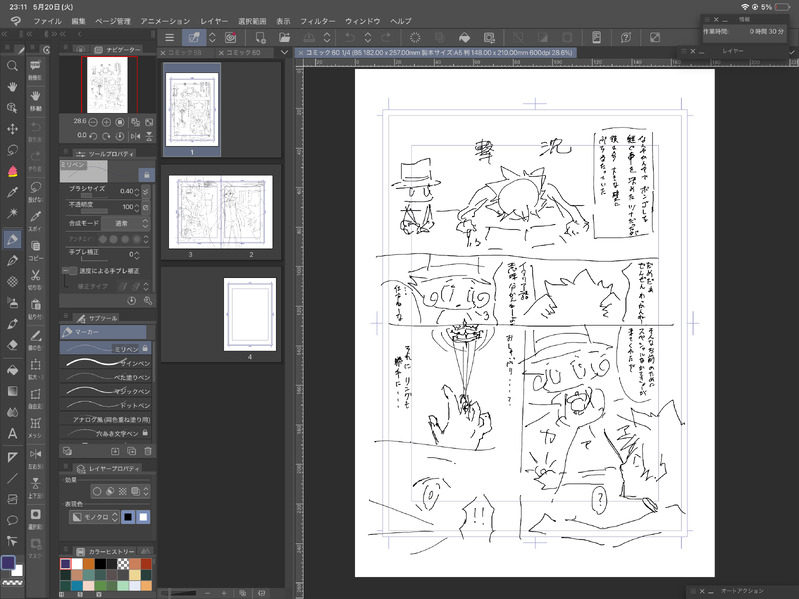This screenshot has height=599, width=799.
Task: Select the Blend tool
Action: tap(12, 412)
